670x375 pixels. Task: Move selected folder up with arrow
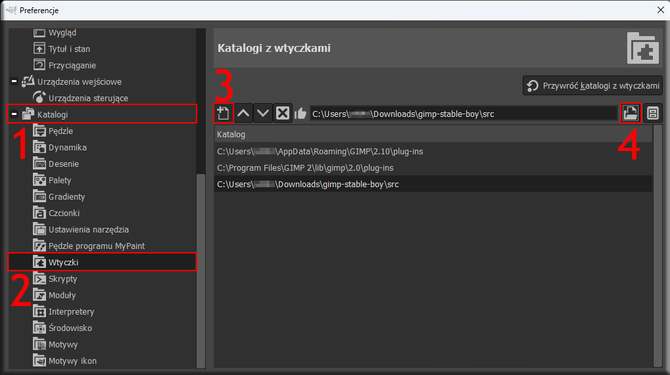(x=243, y=113)
